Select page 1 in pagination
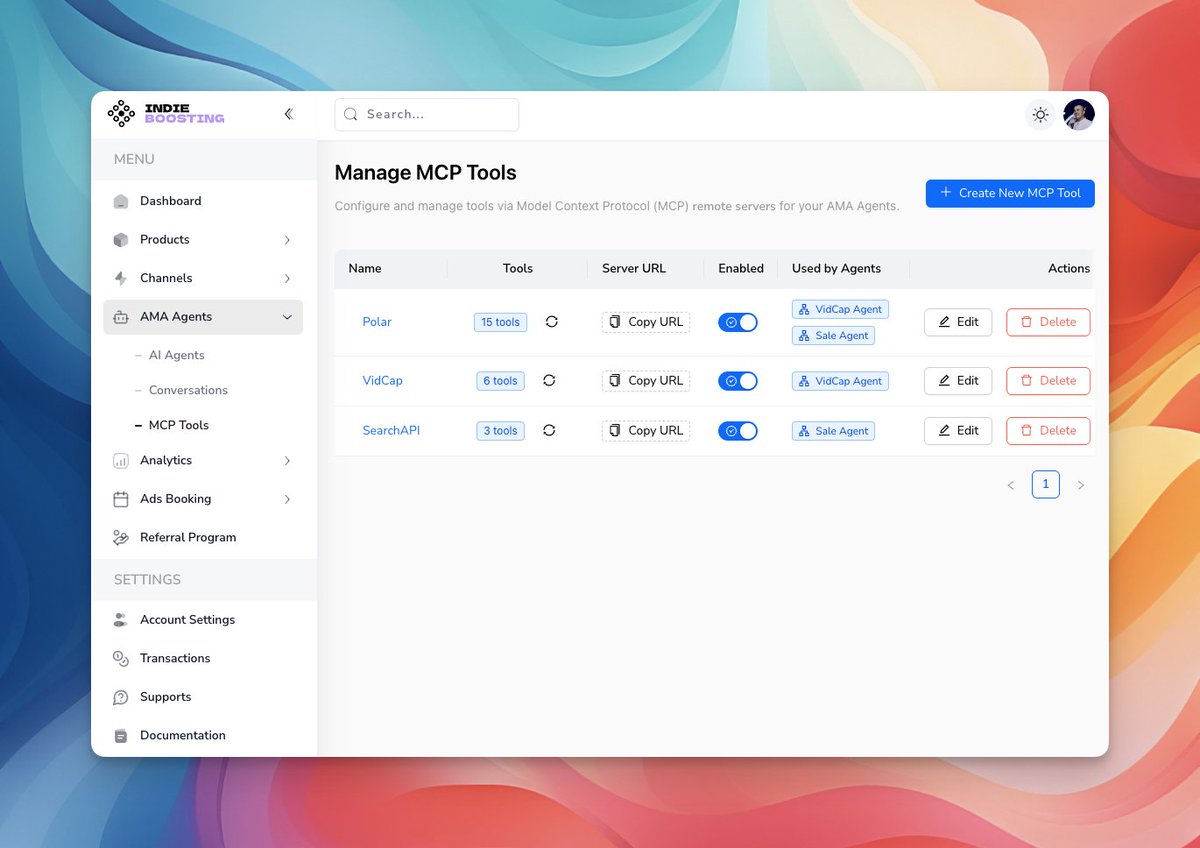Screen dimensions: 1200x848 click(1045, 485)
